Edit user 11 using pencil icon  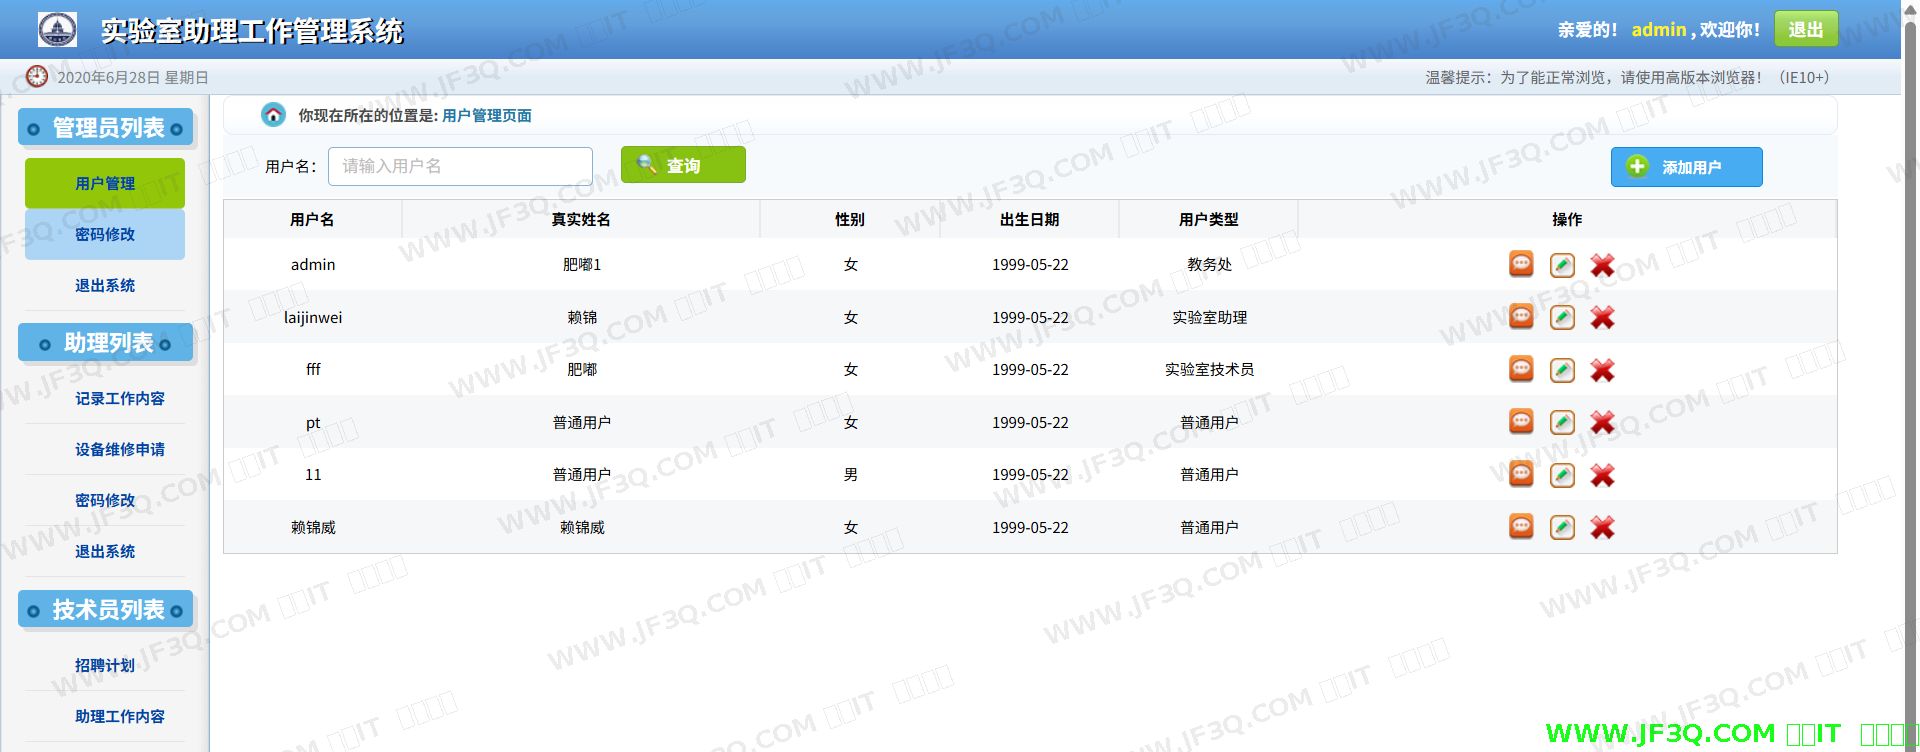(x=1561, y=475)
